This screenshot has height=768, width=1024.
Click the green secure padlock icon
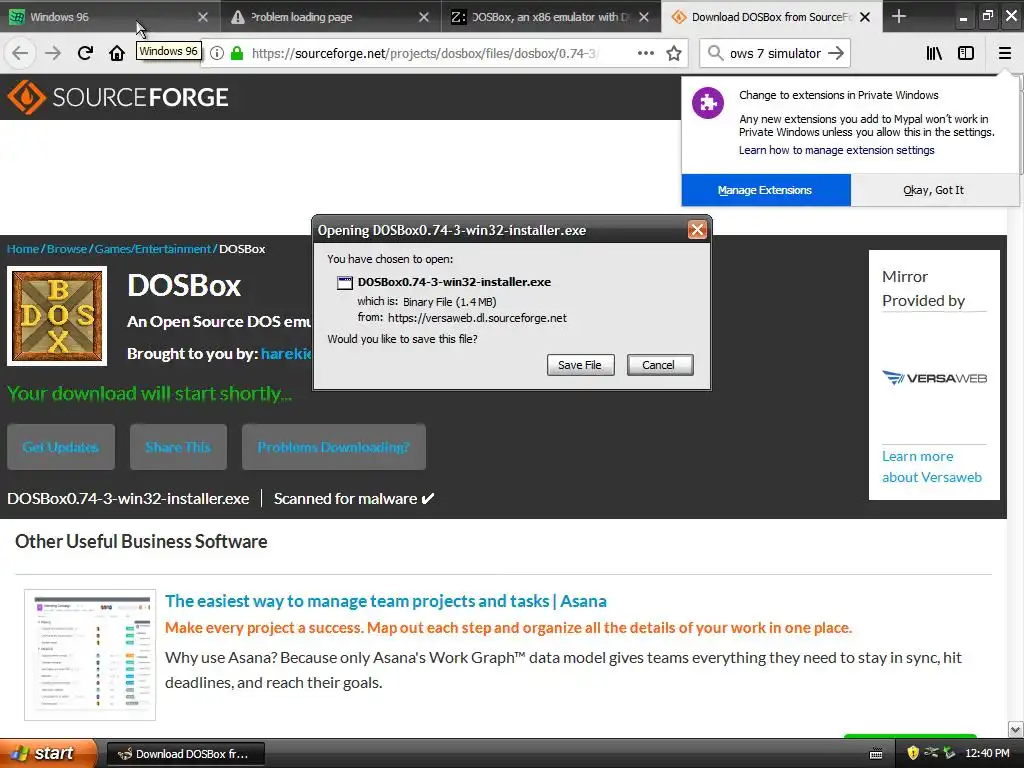click(x=237, y=54)
